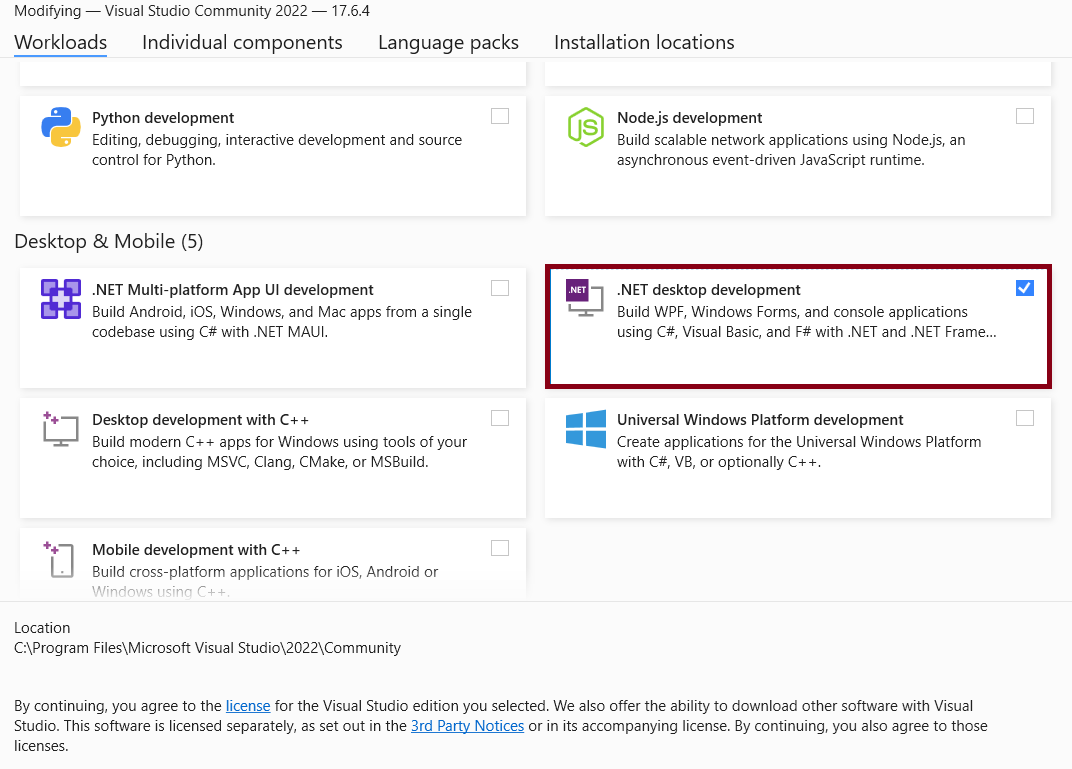Screen dimensions: 1072x769
Task: Click the .NET desktop development icon
Action: pyautogui.click(x=585, y=298)
